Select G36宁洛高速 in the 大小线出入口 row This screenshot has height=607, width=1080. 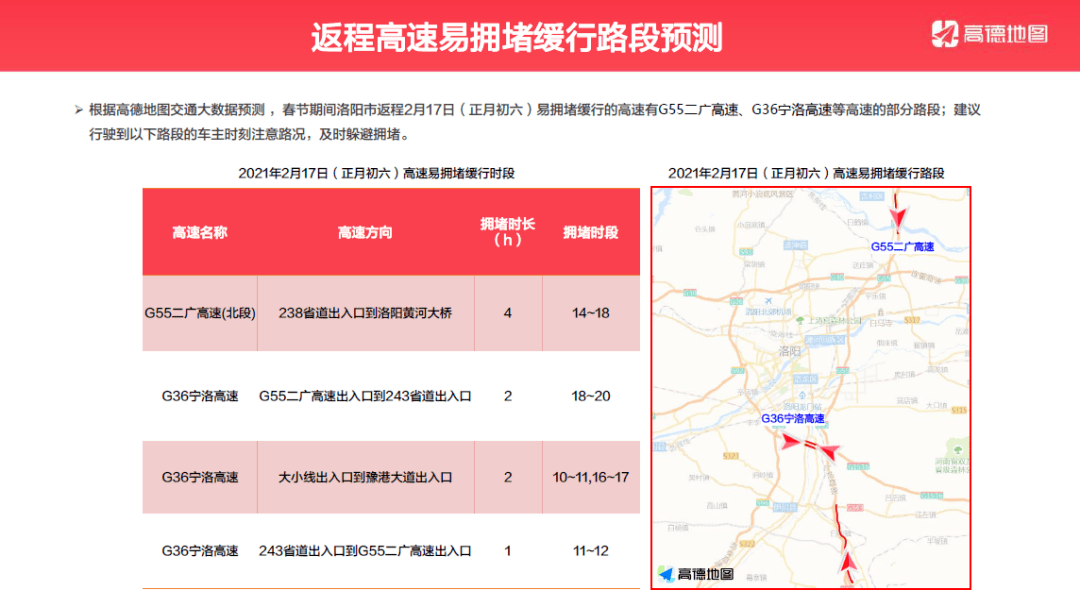(x=200, y=477)
